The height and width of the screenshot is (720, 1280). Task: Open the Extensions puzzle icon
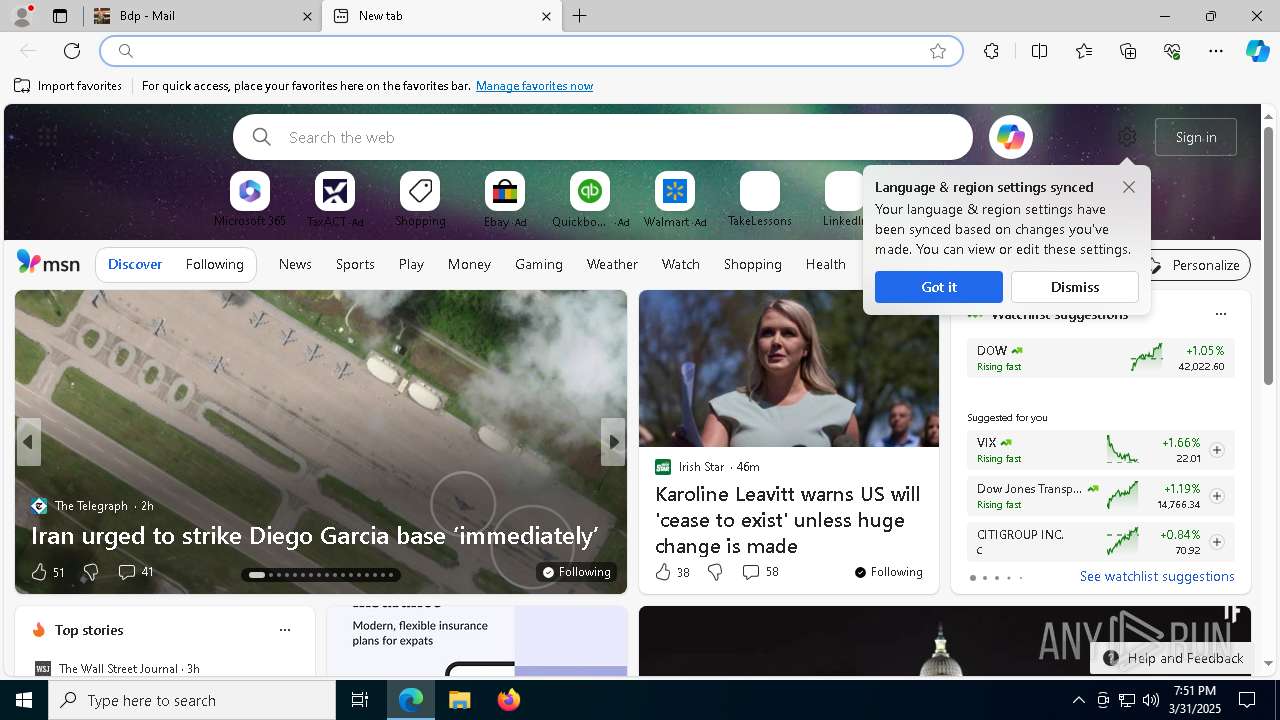click(x=991, y=51)
